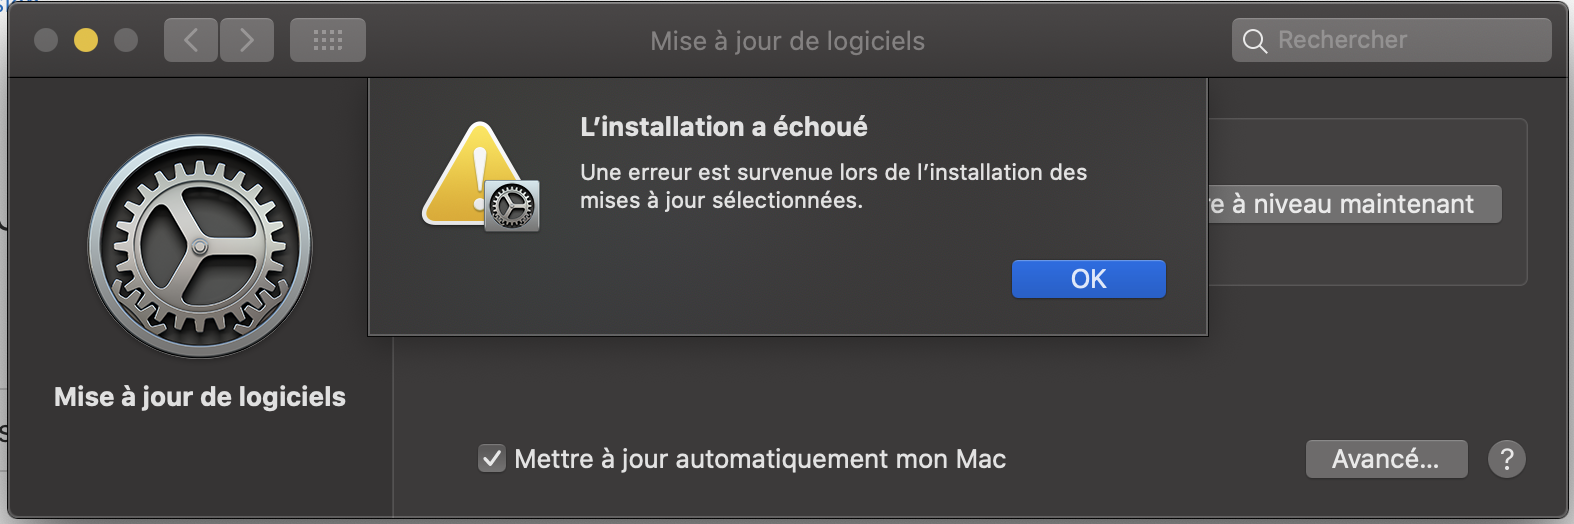Click the large Software Update gear icon
This screenshot has width=1574, height=524.
[200, 246]
